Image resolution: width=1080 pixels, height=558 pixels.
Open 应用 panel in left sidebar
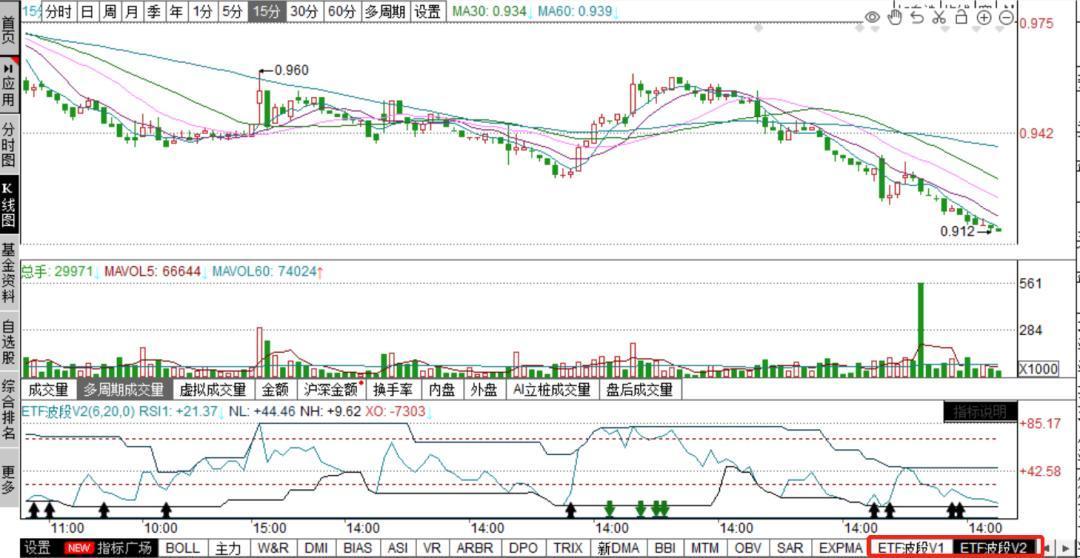click(8, 88)
